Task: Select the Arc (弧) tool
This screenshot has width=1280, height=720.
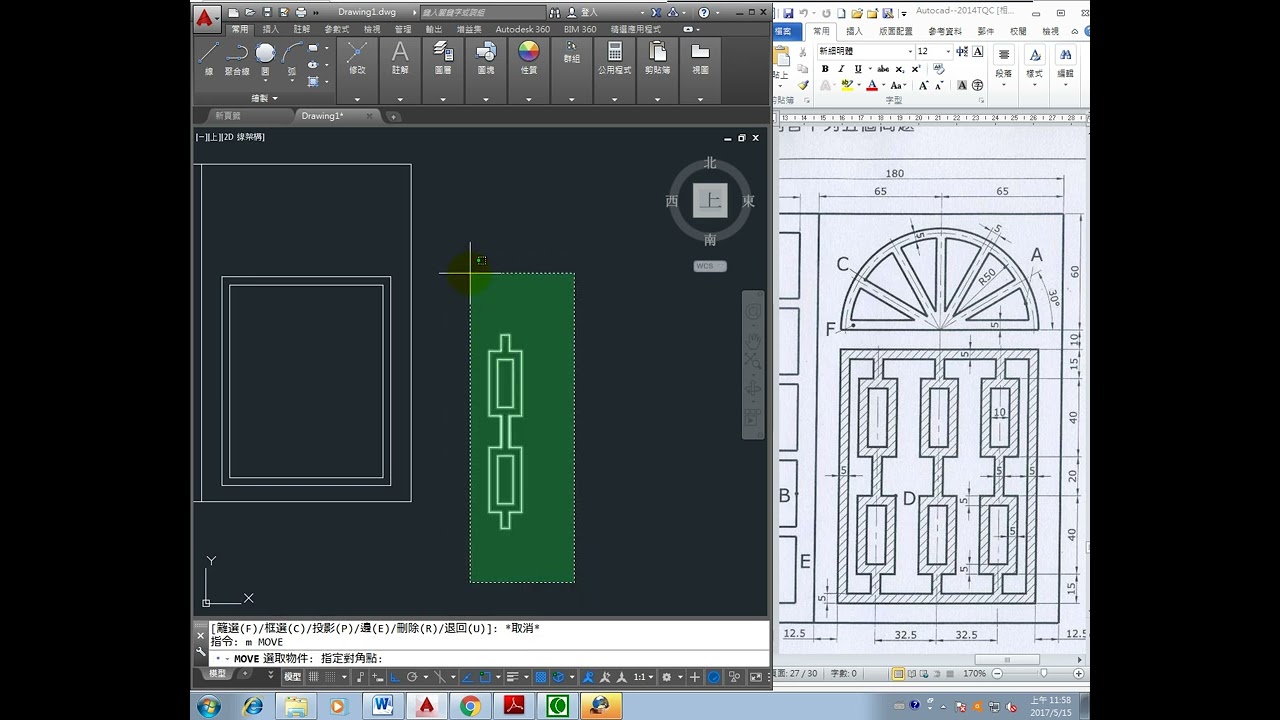Action: (x=292, y=58)
